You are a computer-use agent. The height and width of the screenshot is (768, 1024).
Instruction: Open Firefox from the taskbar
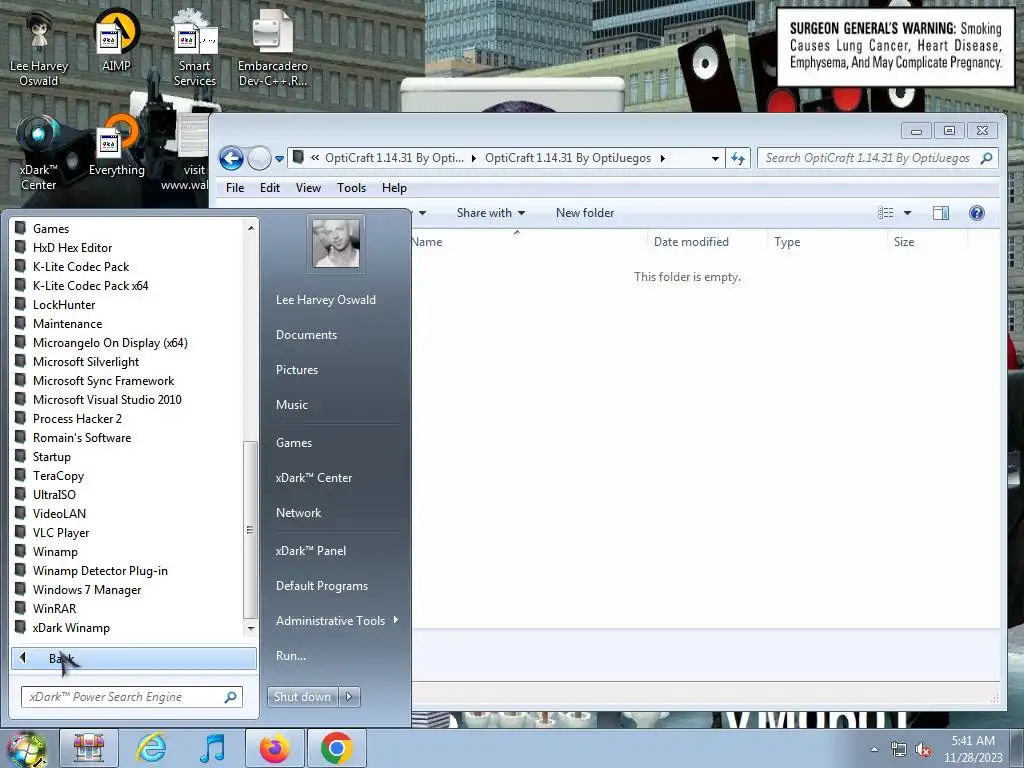tap(274, 748)
